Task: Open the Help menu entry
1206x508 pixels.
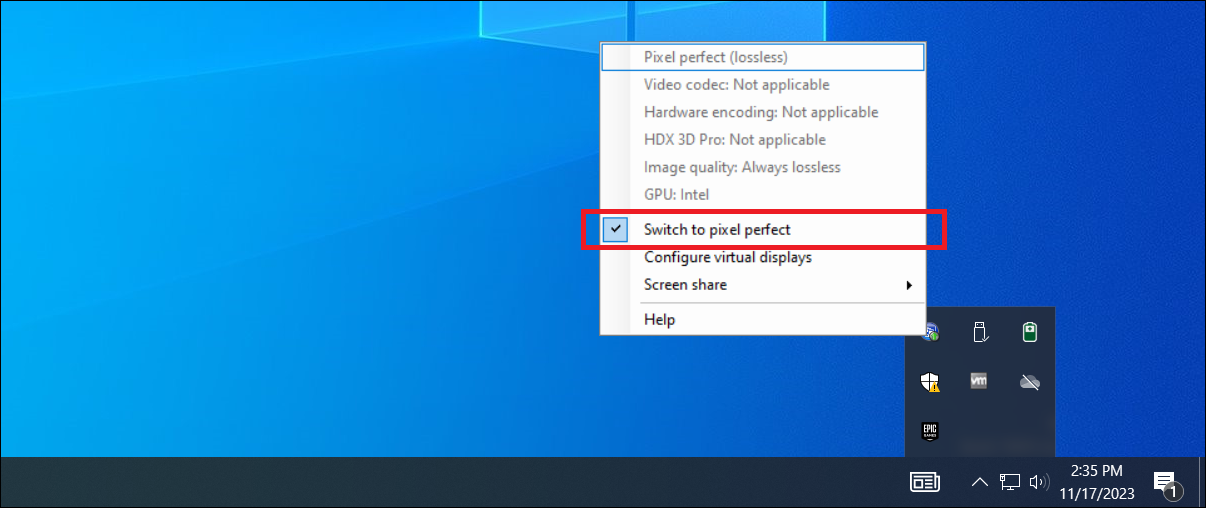Action: click(x=659, y=320)
